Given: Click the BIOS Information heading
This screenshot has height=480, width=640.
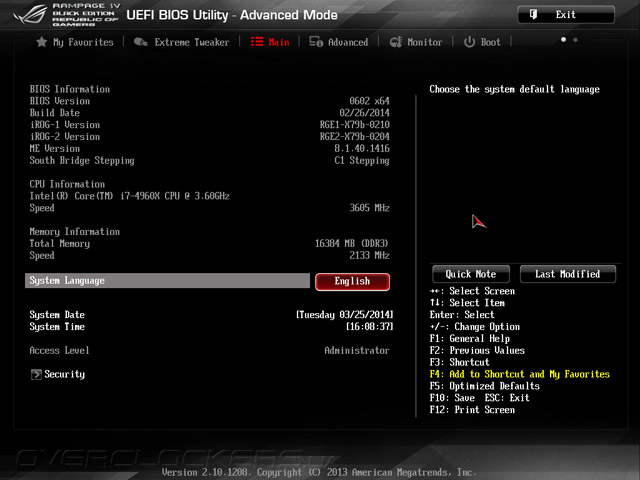Looking at the screenshot, I should (x=69, y=89).
